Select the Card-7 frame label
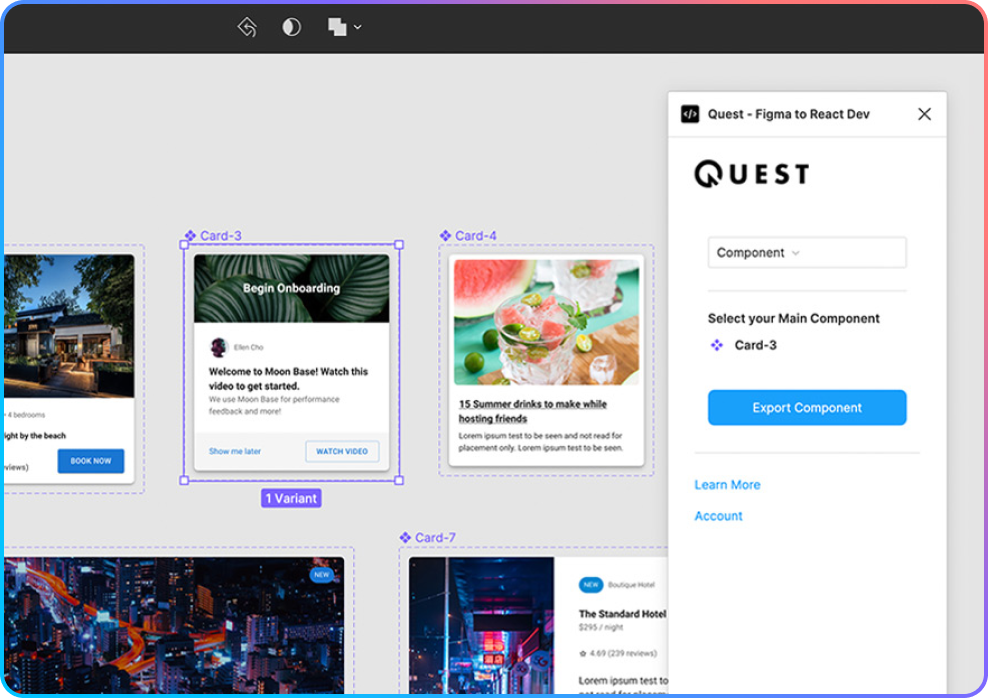 [435, 537]
